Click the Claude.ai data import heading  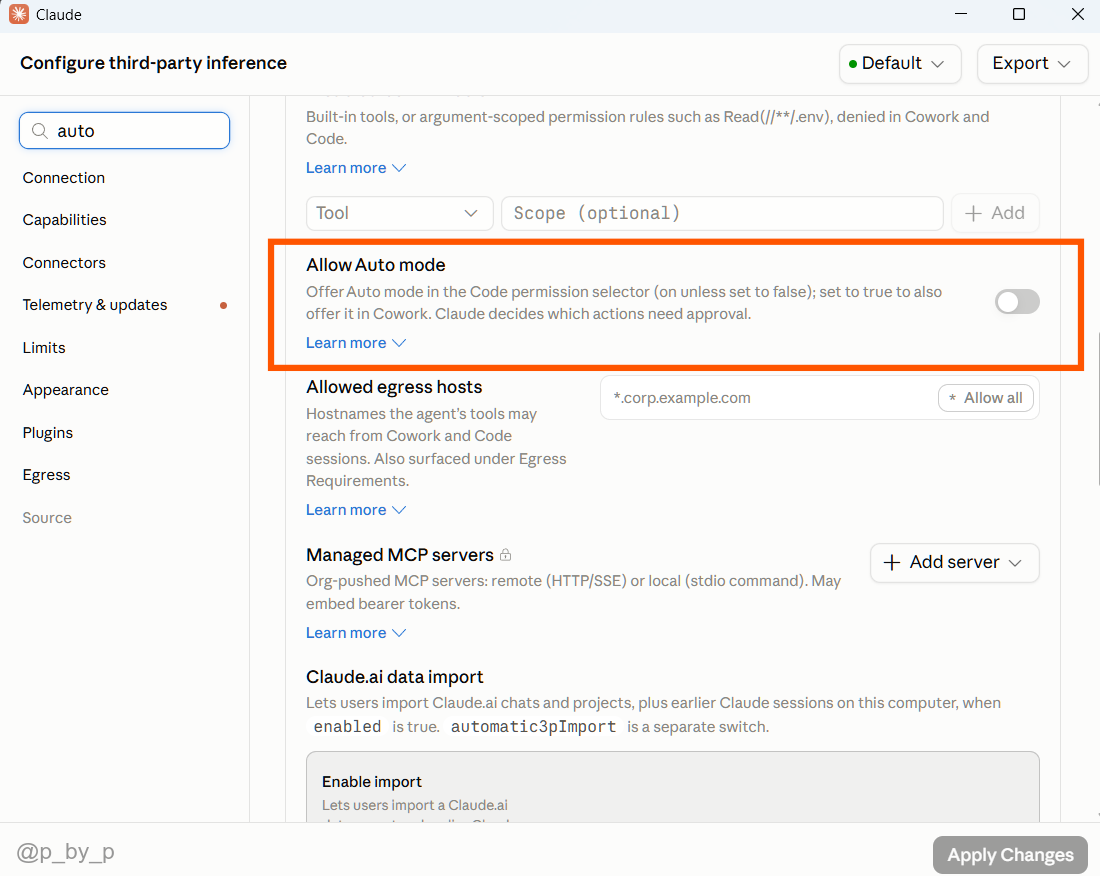point(394,677)
